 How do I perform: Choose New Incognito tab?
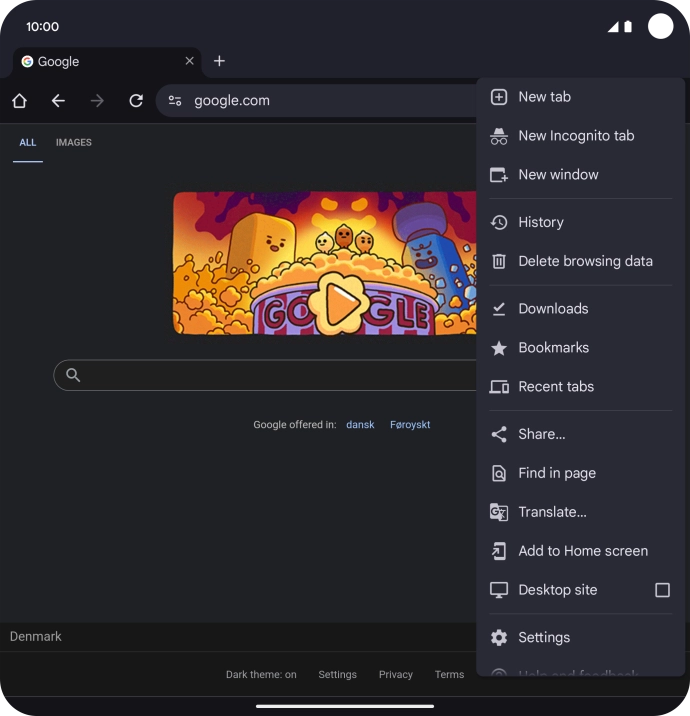[580, 136]
